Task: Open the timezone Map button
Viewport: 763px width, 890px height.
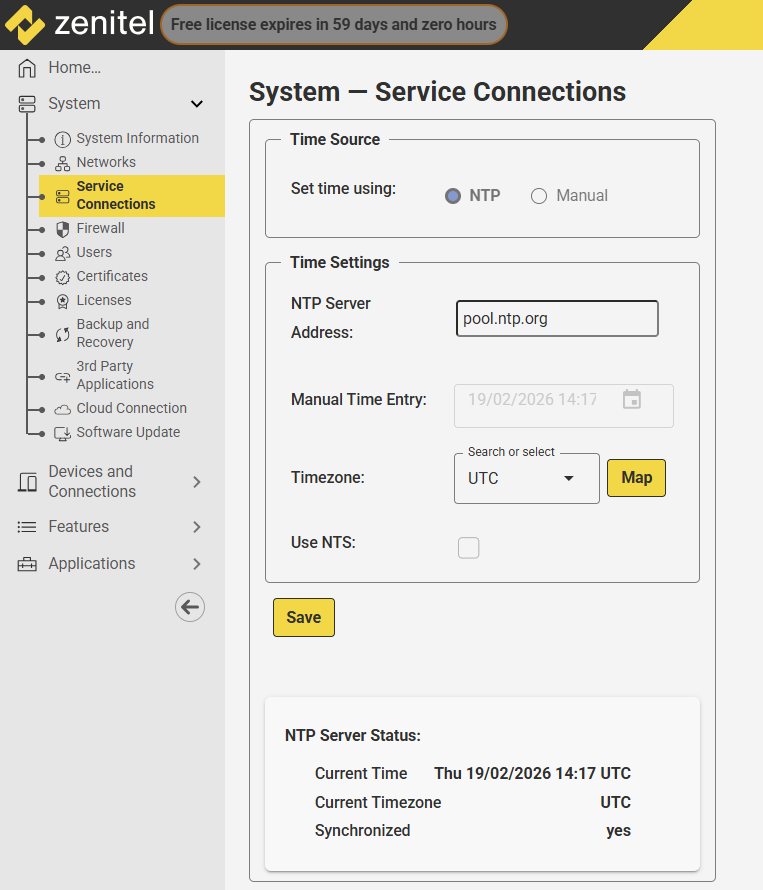Action: [636, 478]
